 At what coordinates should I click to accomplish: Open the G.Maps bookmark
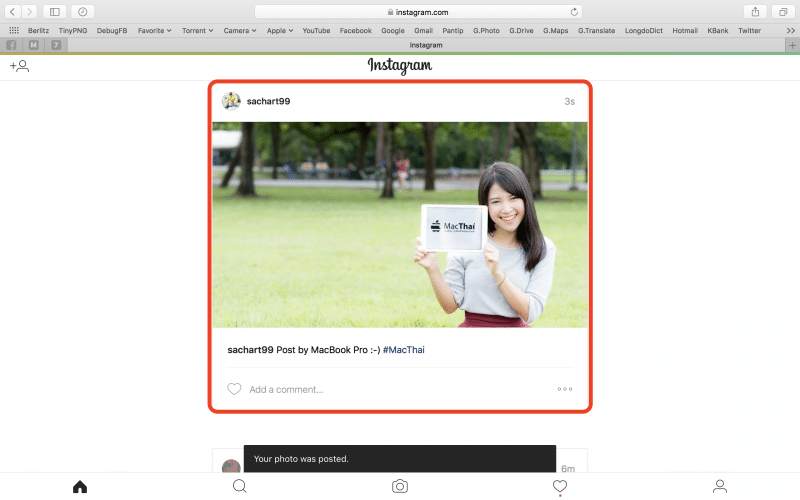(x=556, y=31)
